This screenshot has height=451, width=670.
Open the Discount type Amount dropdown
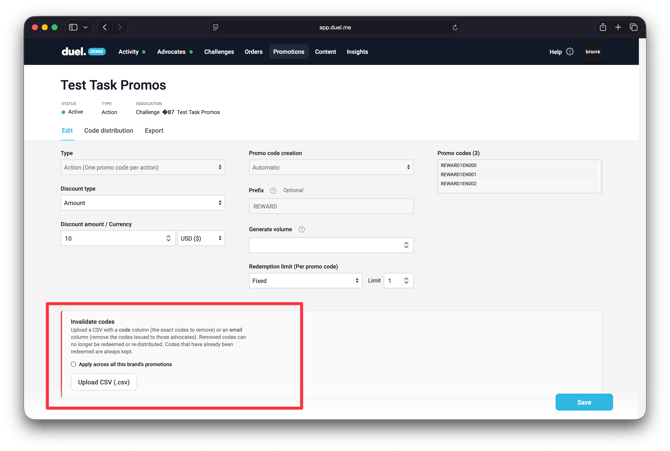click(143, 203)
